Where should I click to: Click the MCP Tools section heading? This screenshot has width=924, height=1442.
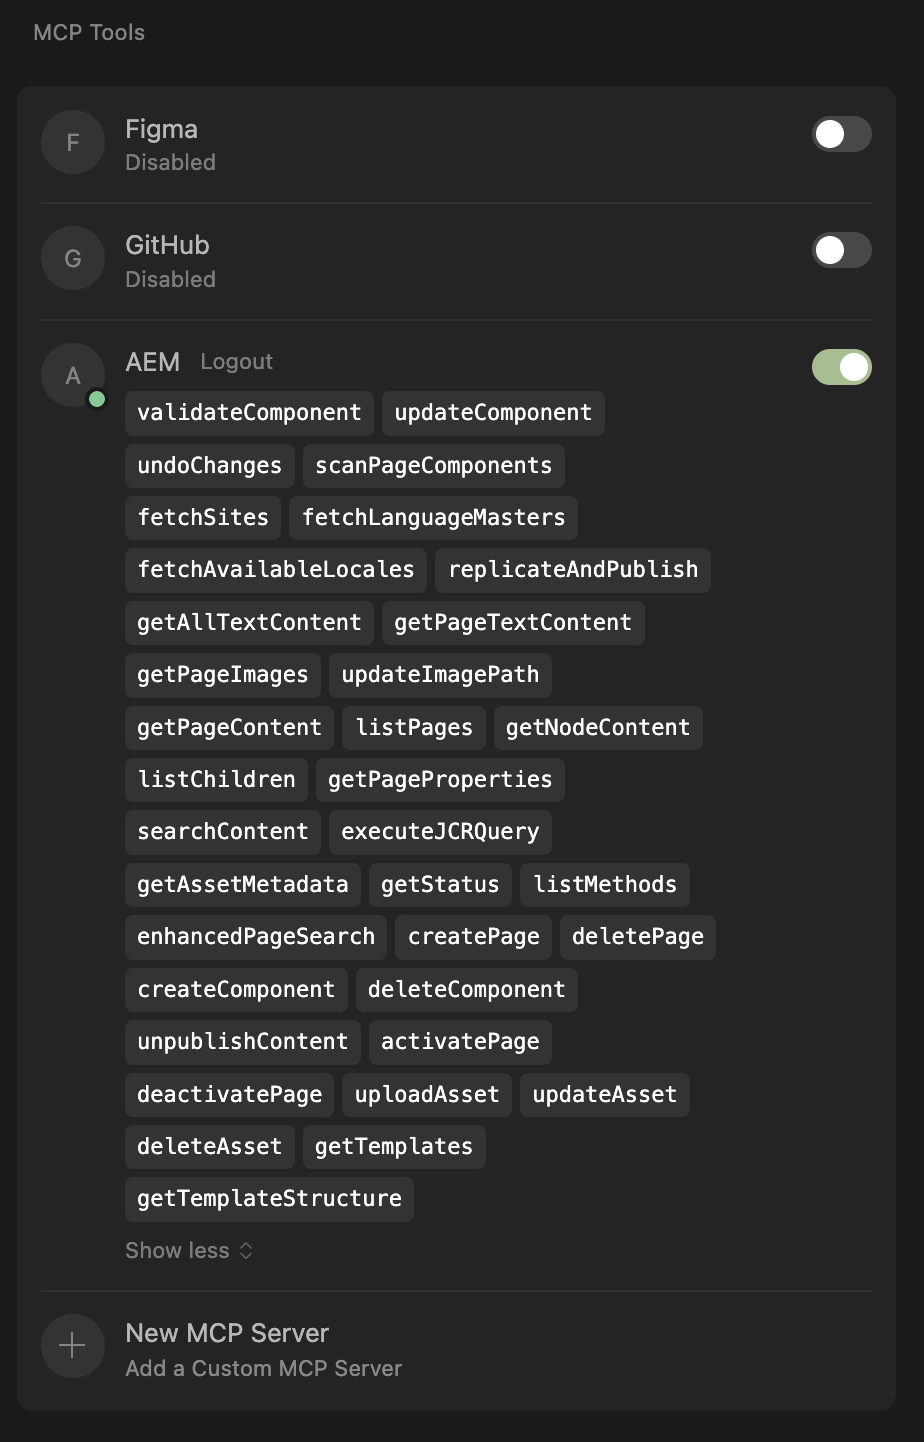pos(89,33)
